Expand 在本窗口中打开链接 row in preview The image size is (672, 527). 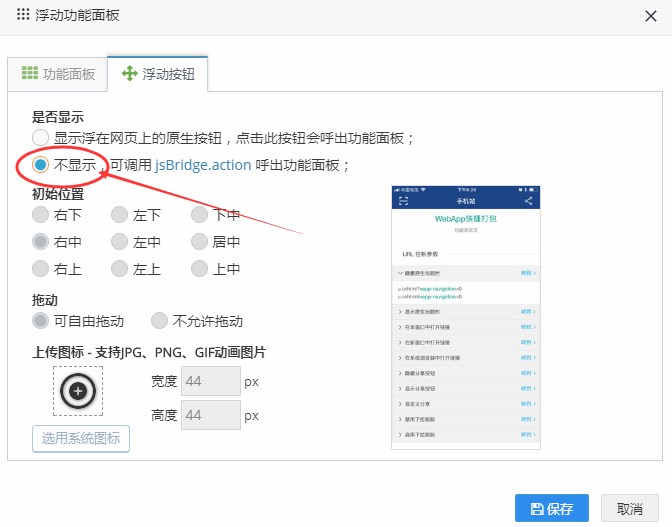coord(466,327)
